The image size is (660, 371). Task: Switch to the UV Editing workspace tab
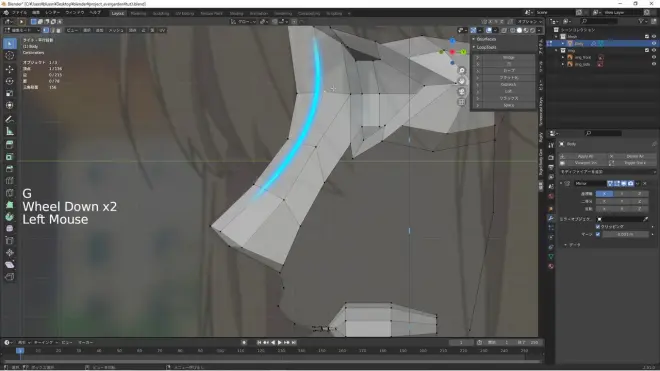(184, 13)
